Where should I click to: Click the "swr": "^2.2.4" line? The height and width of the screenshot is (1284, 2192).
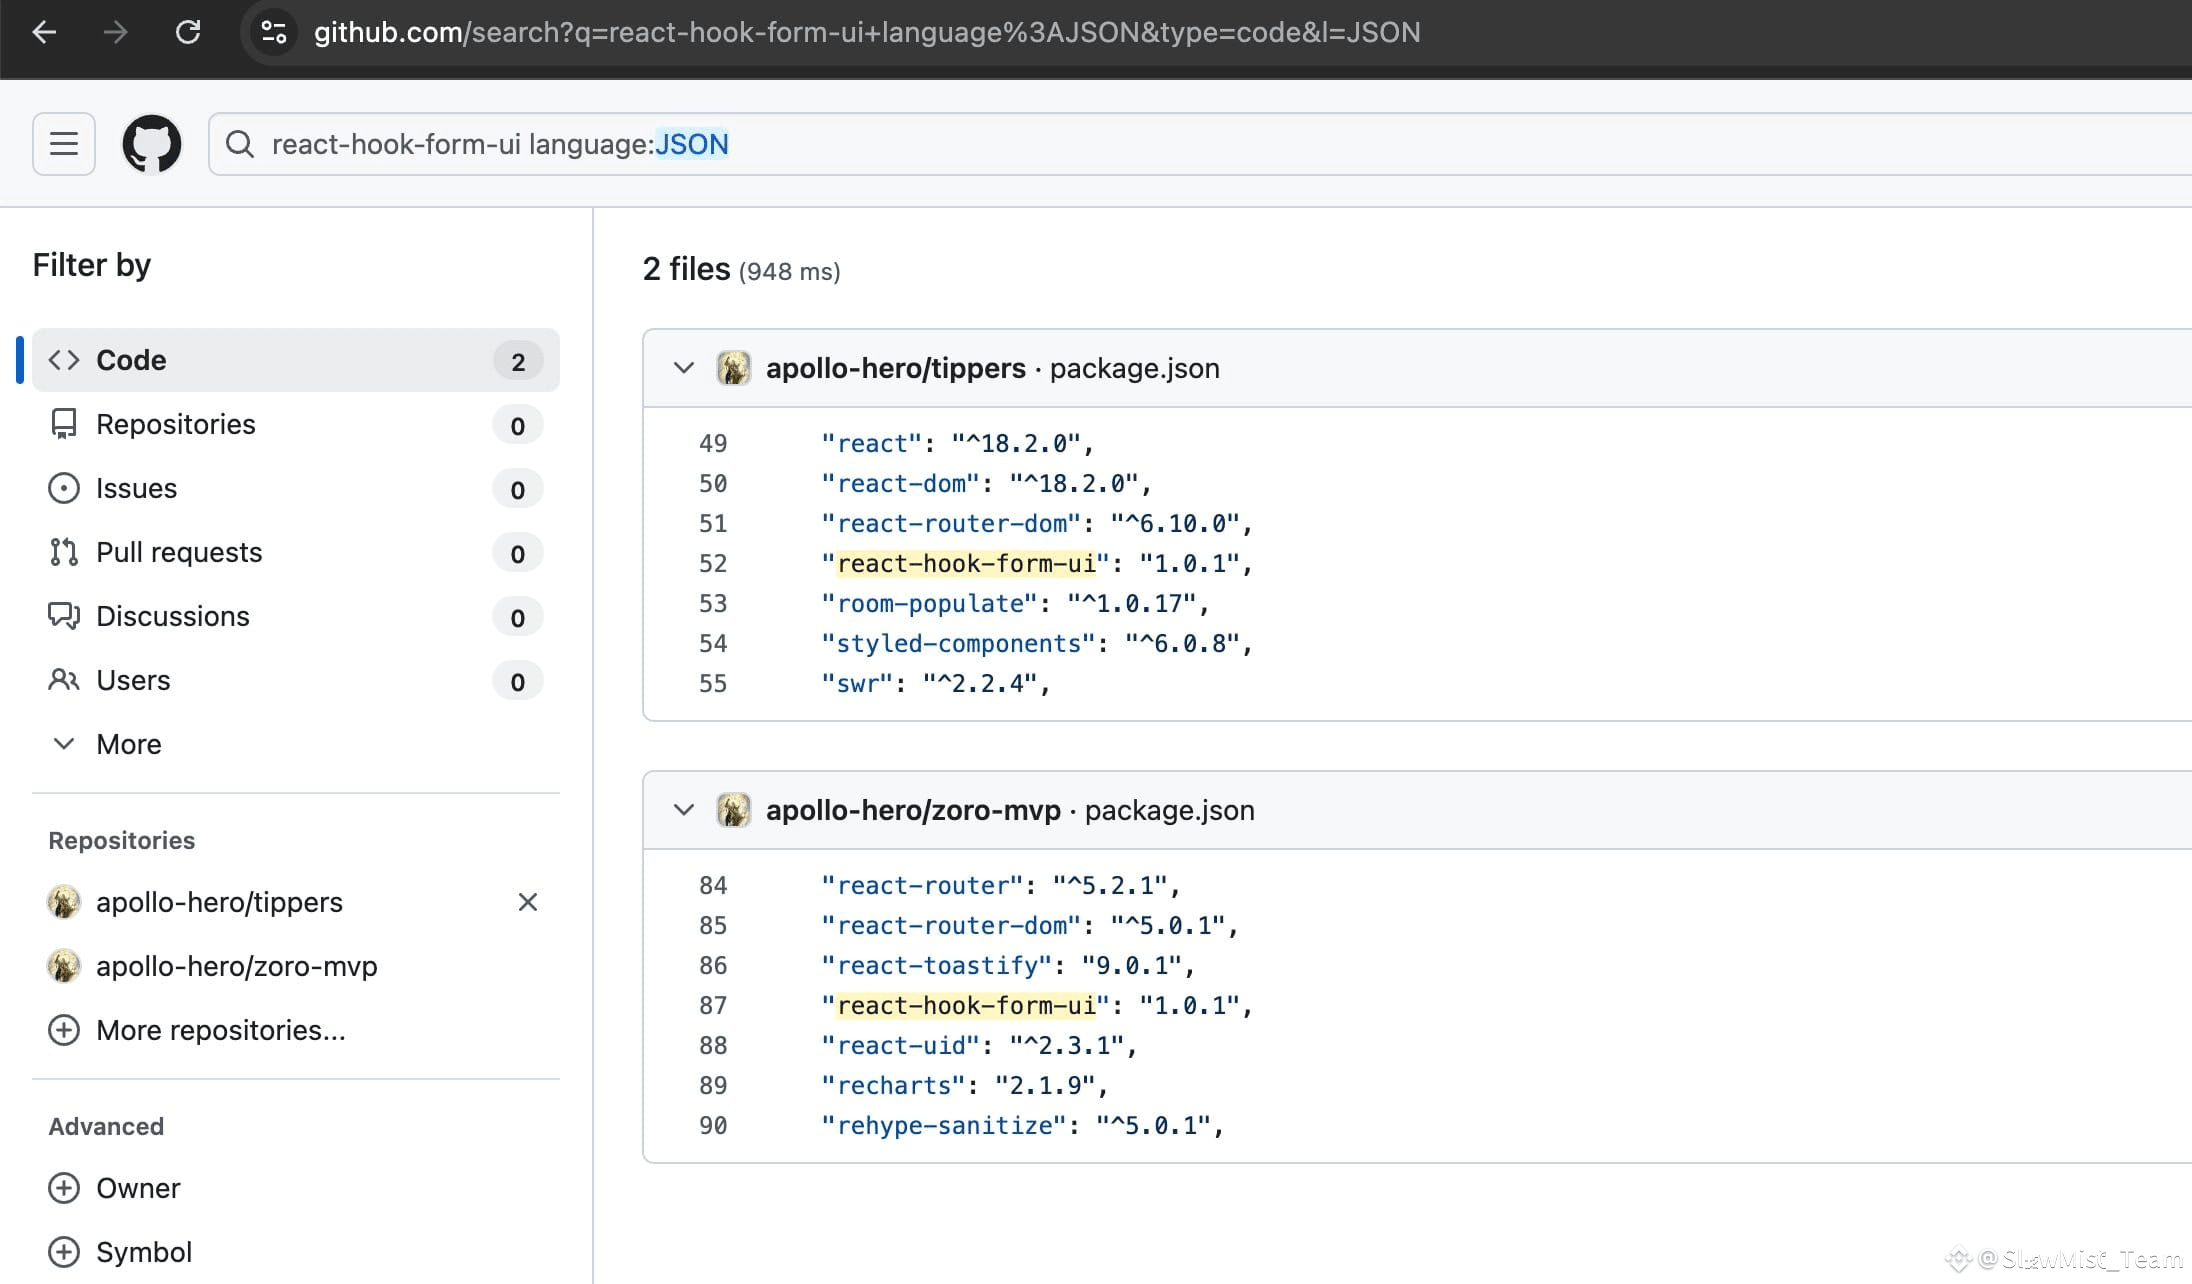936,684
